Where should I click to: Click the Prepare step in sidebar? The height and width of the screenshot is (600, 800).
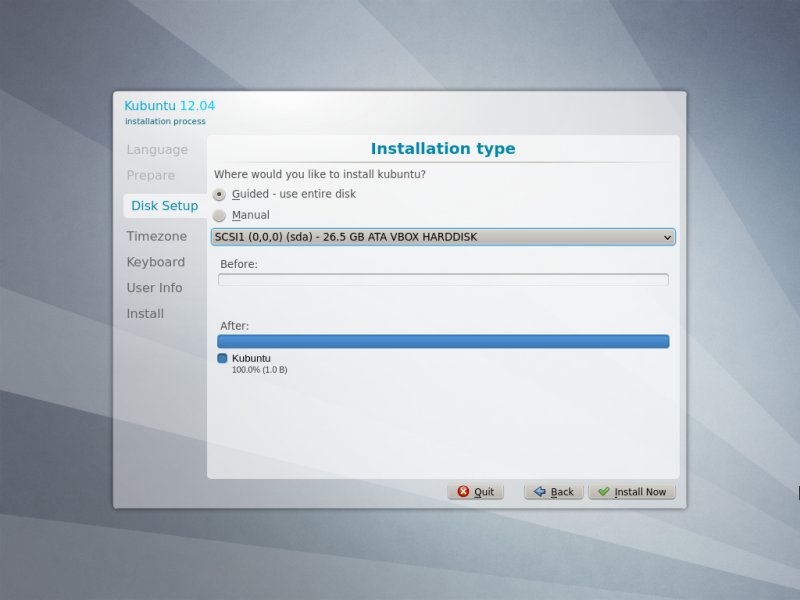coord(151,175)
